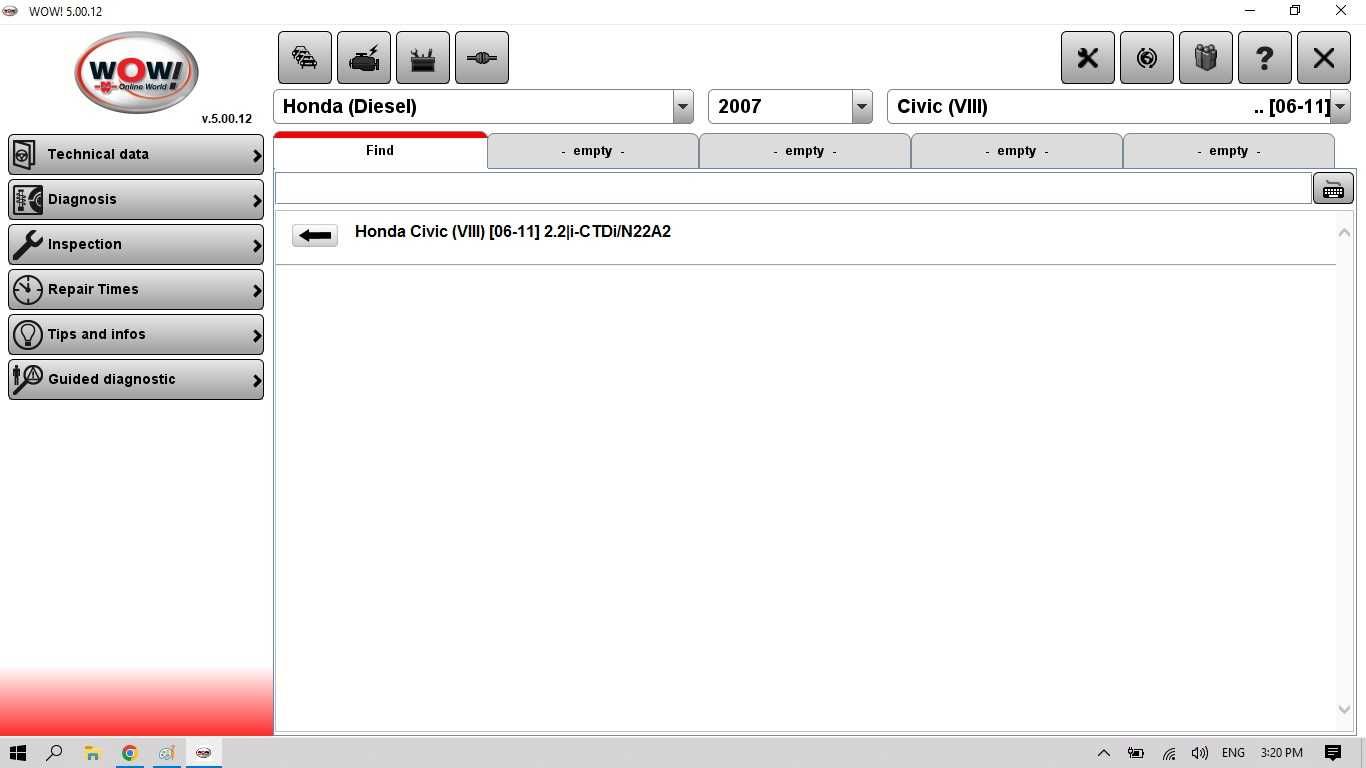
Task: Click the results scrollbar up arrow
Action: [x=1344, y=233]
